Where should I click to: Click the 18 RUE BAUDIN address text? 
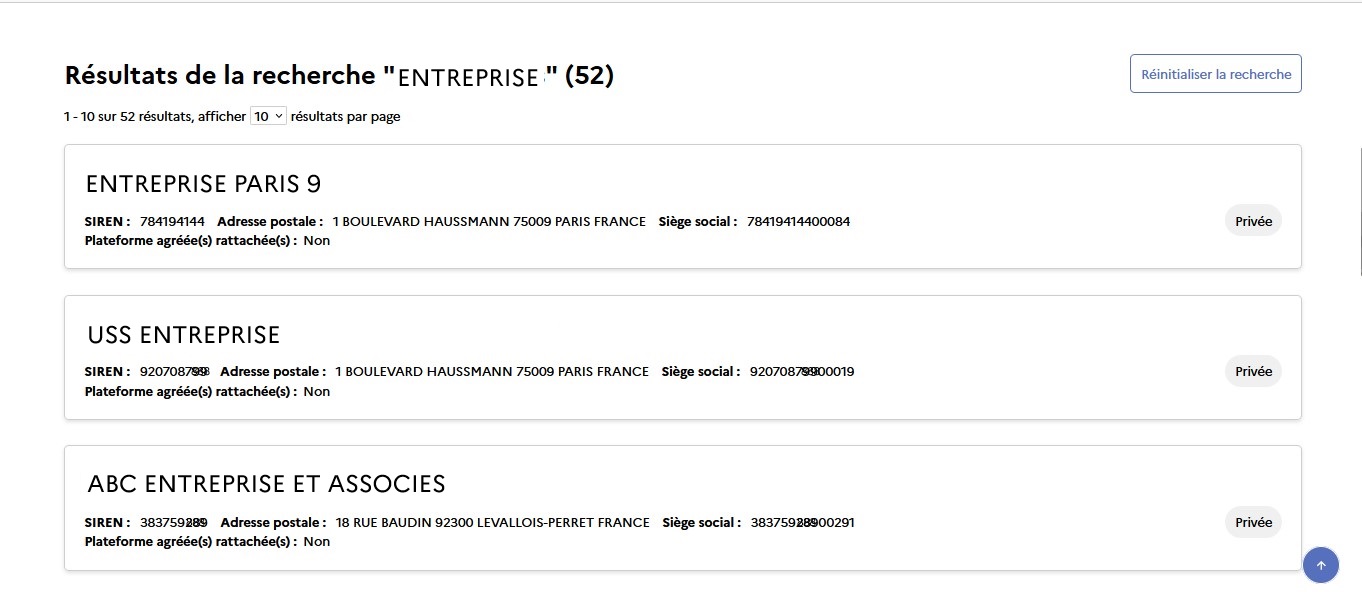(x=493, y=522)
